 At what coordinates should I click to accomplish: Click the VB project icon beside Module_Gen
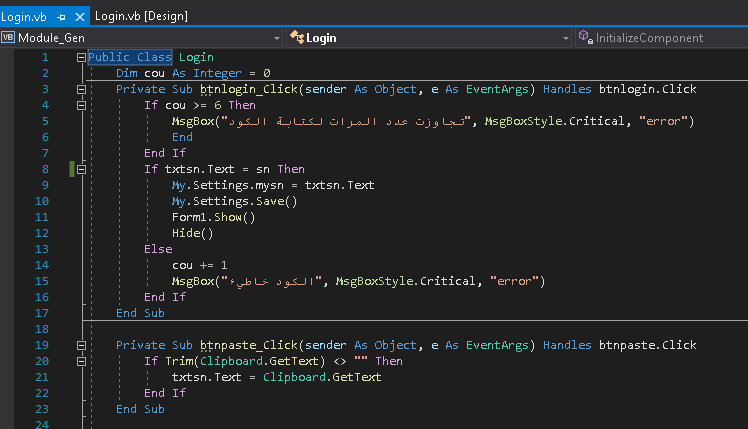[8, 37]
